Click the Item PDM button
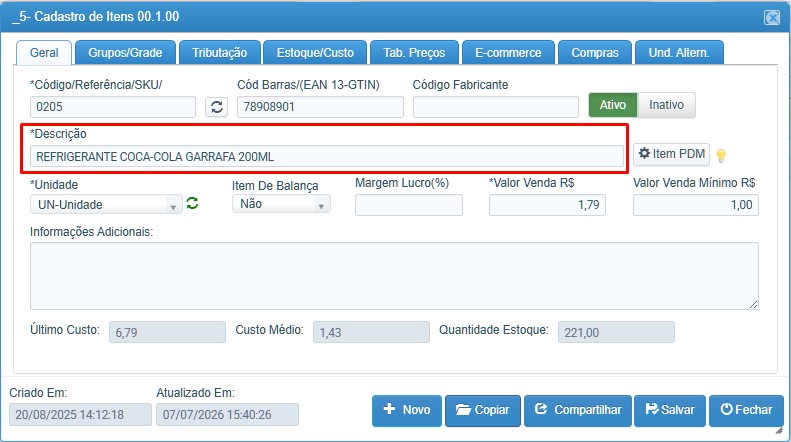Screen dimensions: 791x442 pyautogui.click(x=671, y=154)
